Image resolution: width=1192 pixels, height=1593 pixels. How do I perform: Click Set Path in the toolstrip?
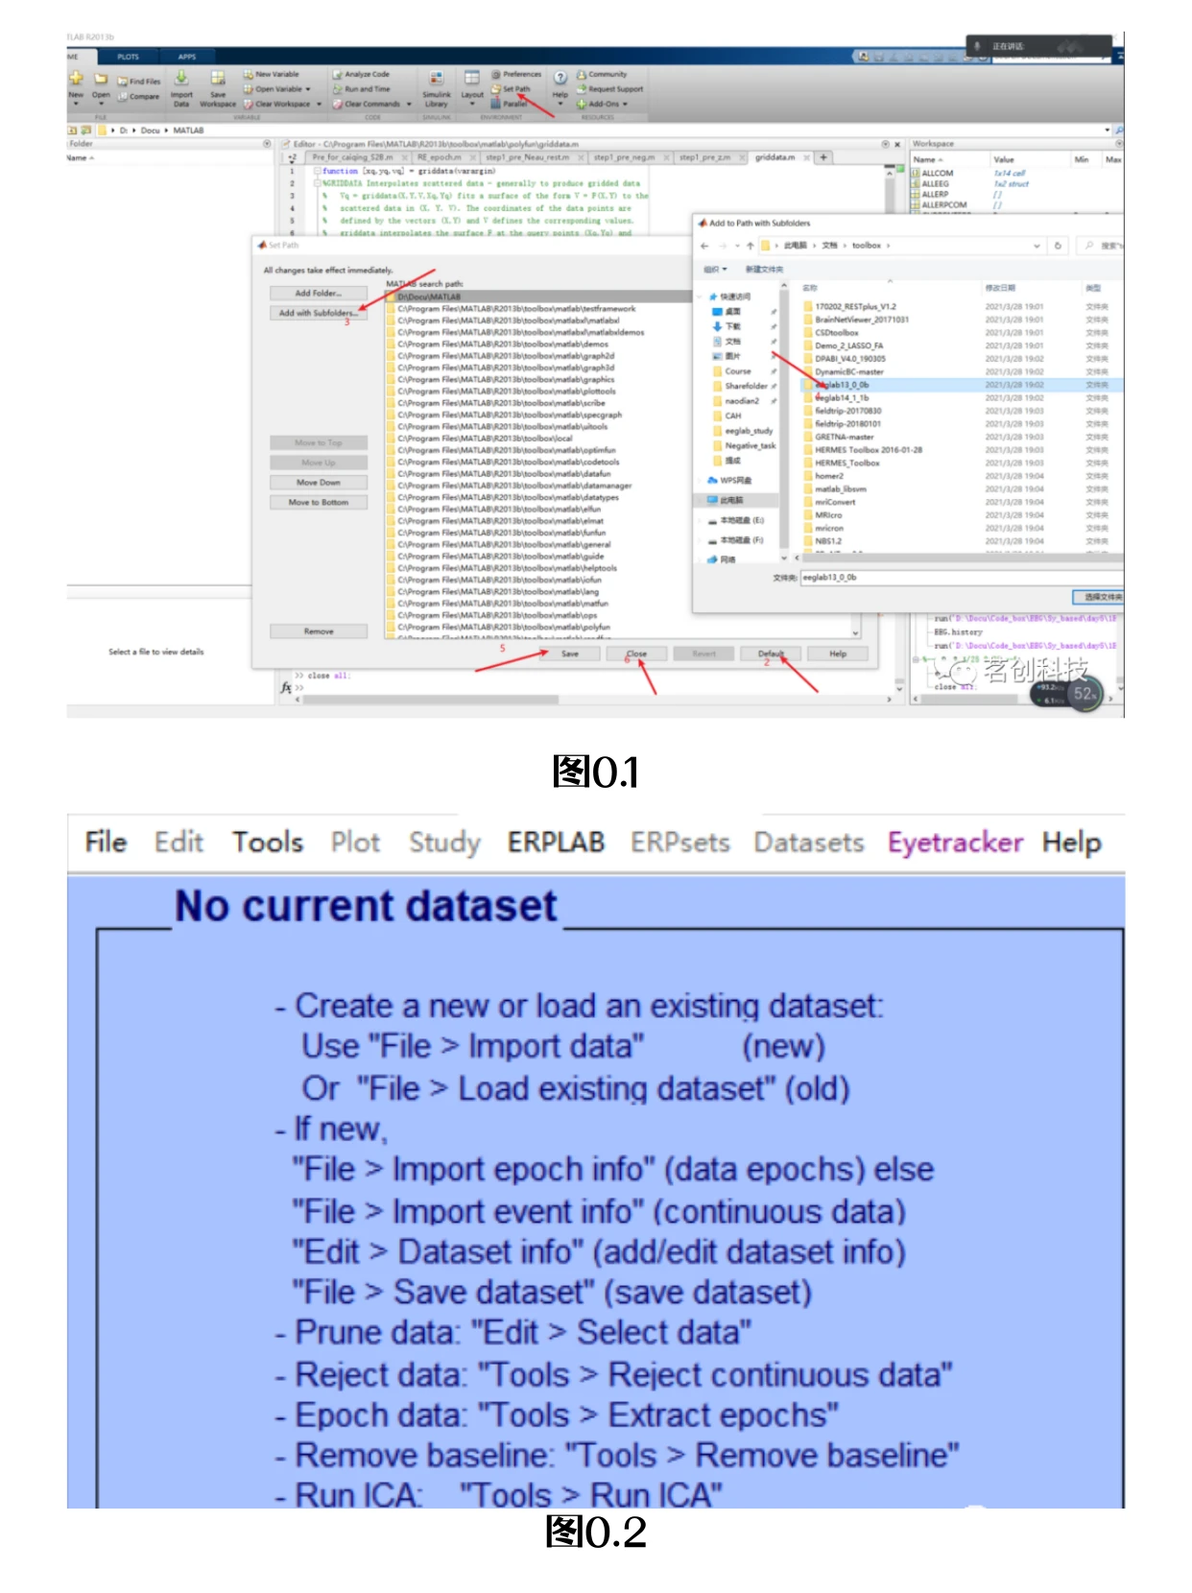coord(511,89)
